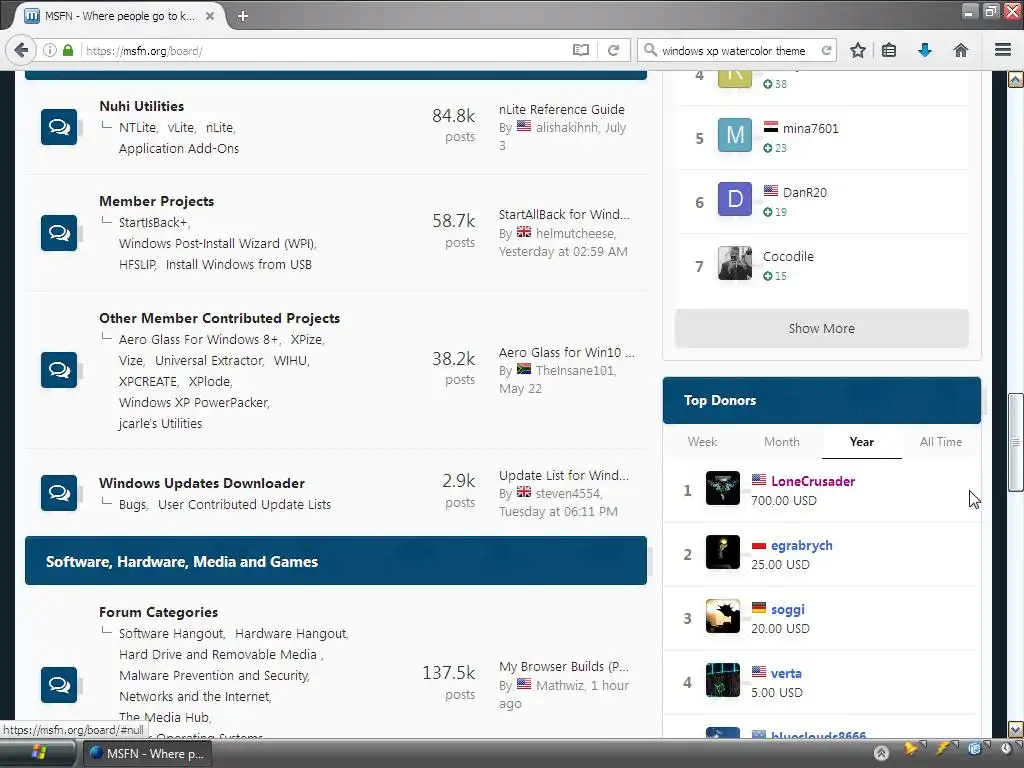
Task: Click verta's avatar image
Action: [x=723, y=680]
